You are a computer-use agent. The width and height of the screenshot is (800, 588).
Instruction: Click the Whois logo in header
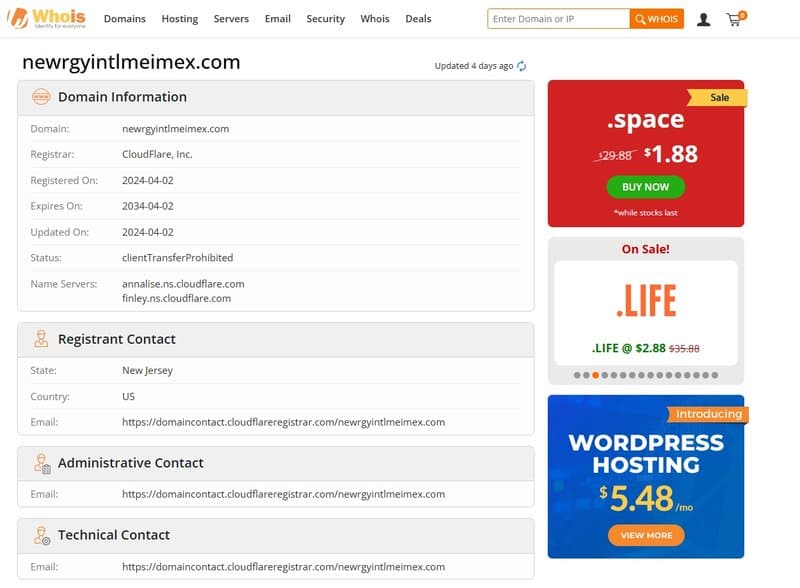[x=46, y=18]
